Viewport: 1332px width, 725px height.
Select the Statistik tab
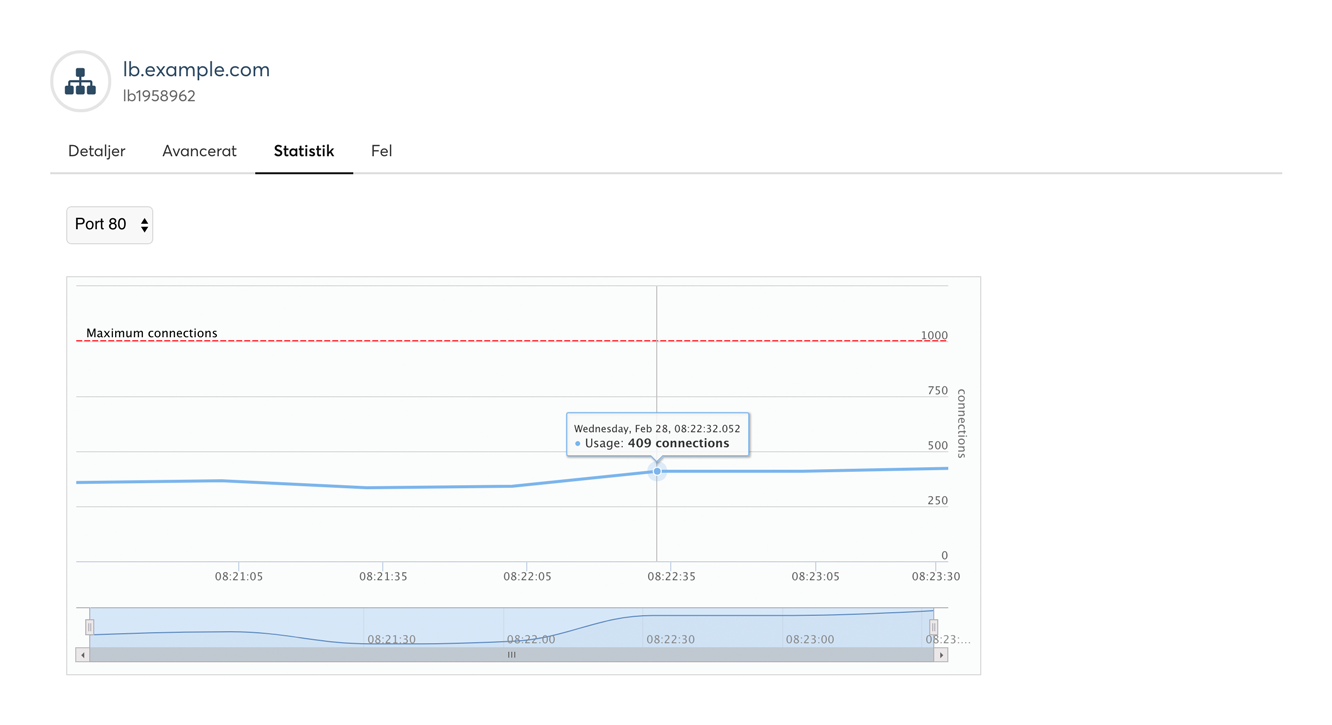pyautogui.click(x=304, y=151)
